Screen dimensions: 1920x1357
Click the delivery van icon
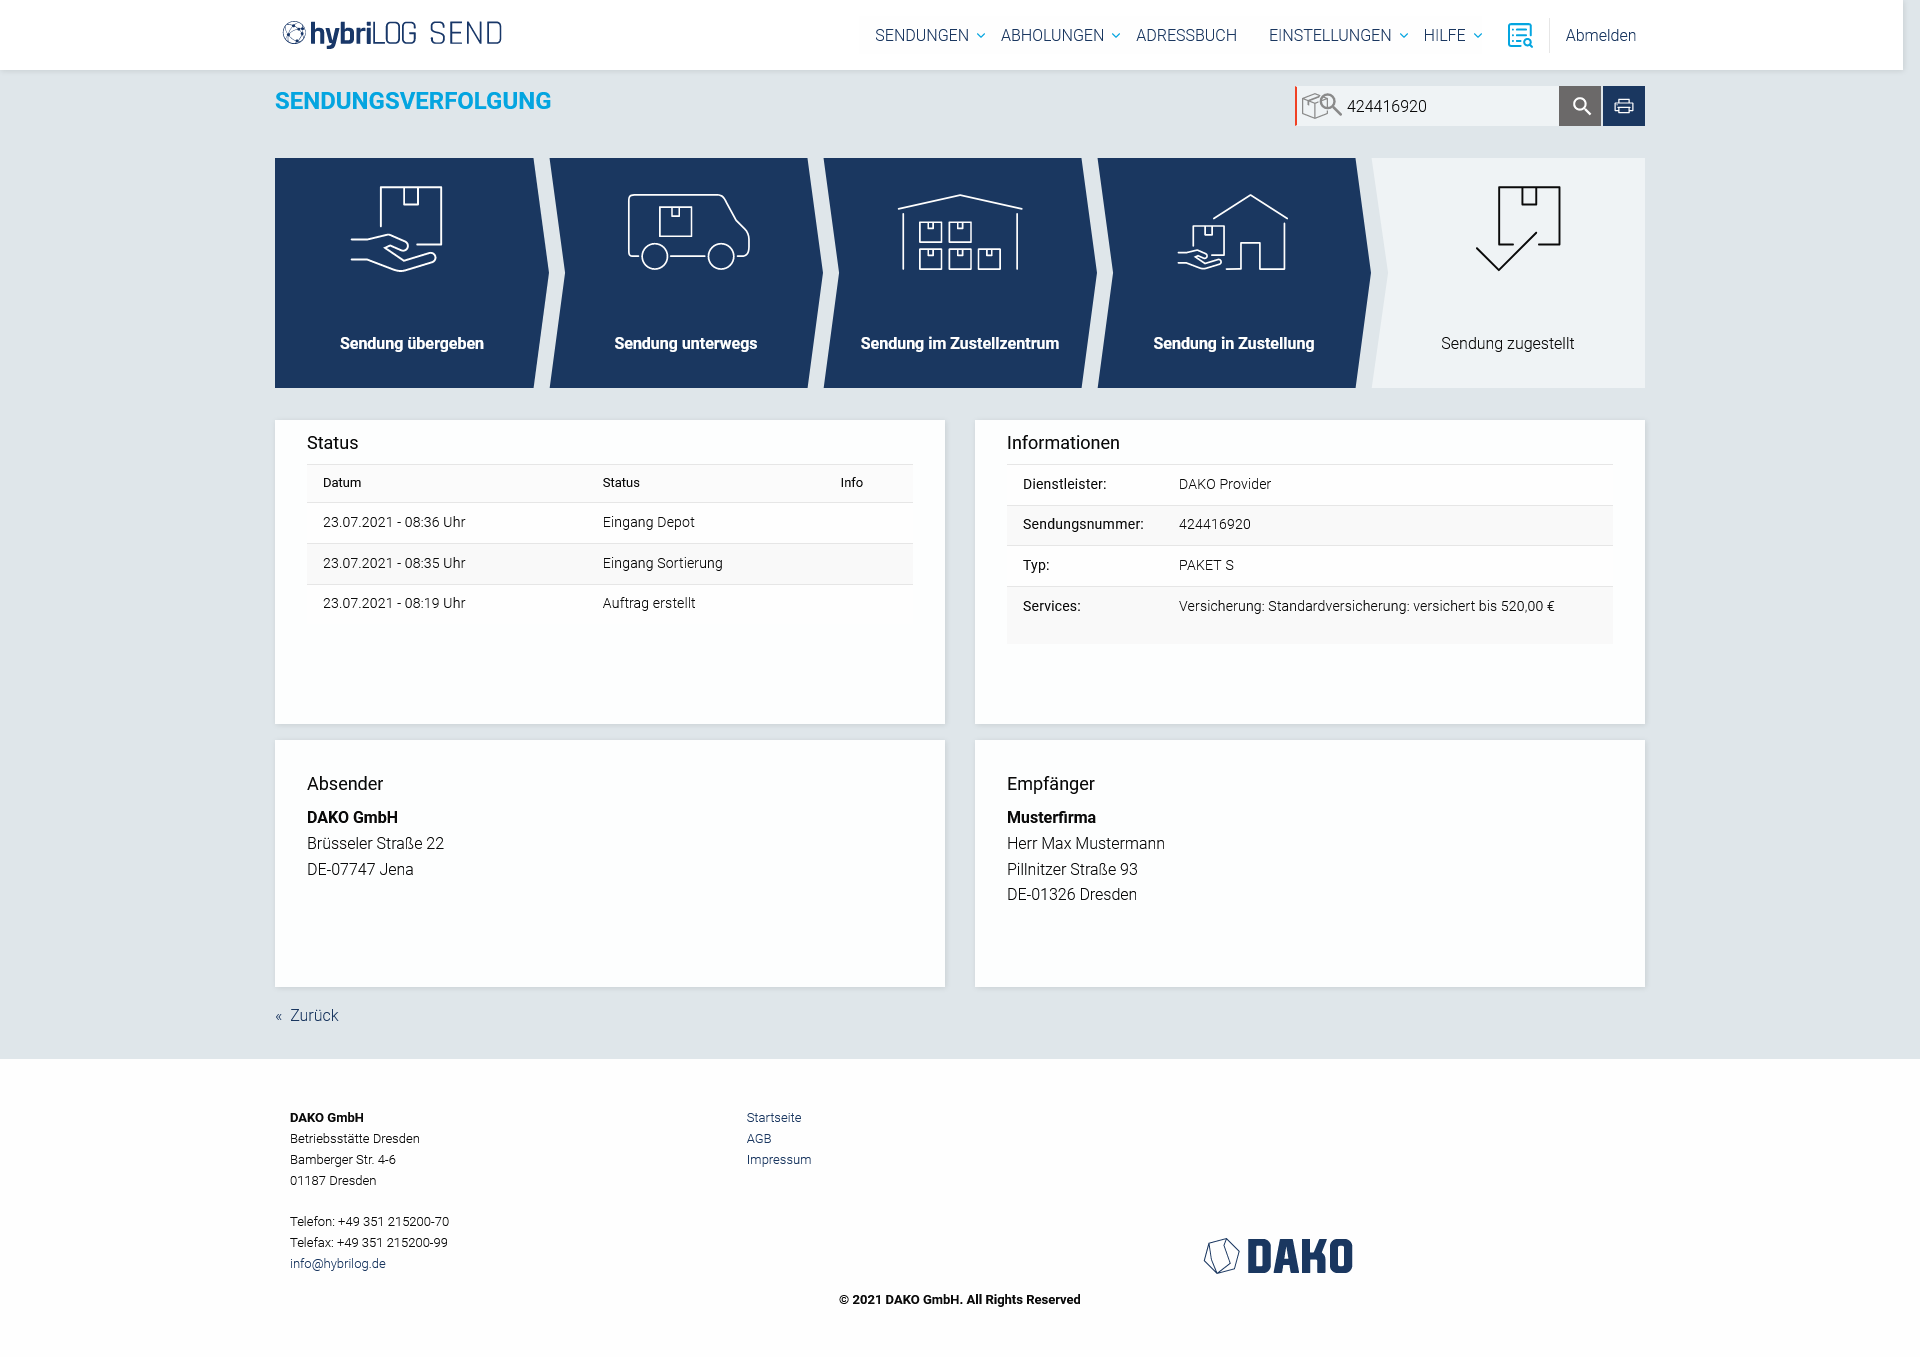(x=689, y=231)
